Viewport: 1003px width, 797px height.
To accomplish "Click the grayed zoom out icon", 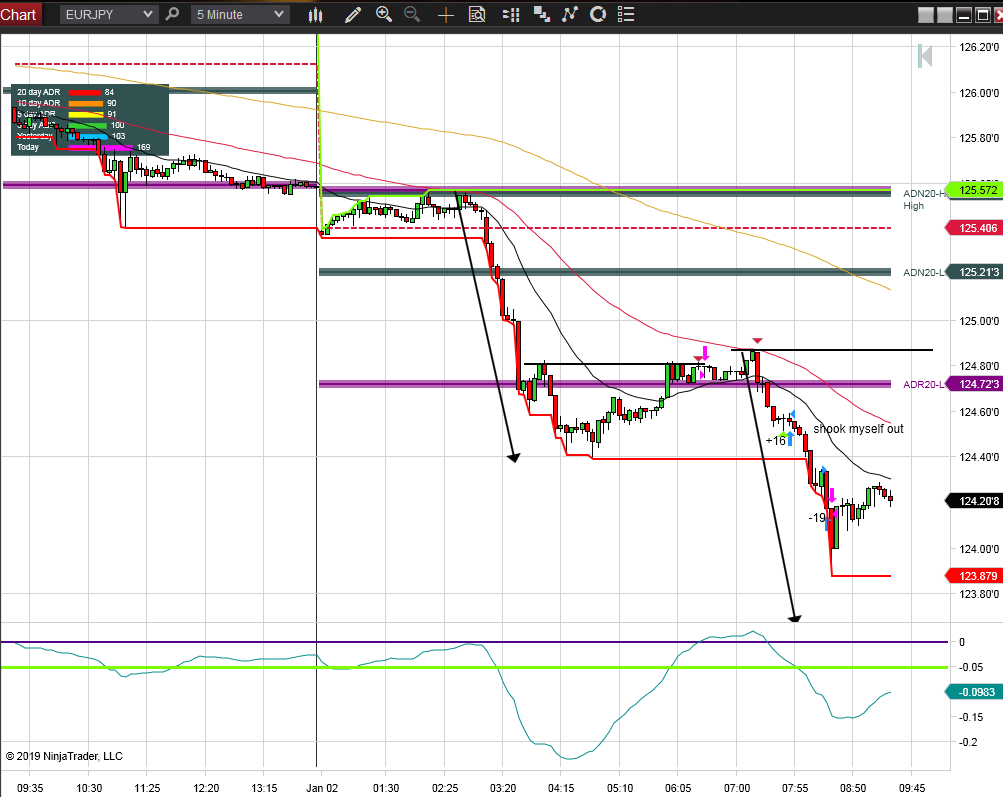I will click(x=412, y=14).
